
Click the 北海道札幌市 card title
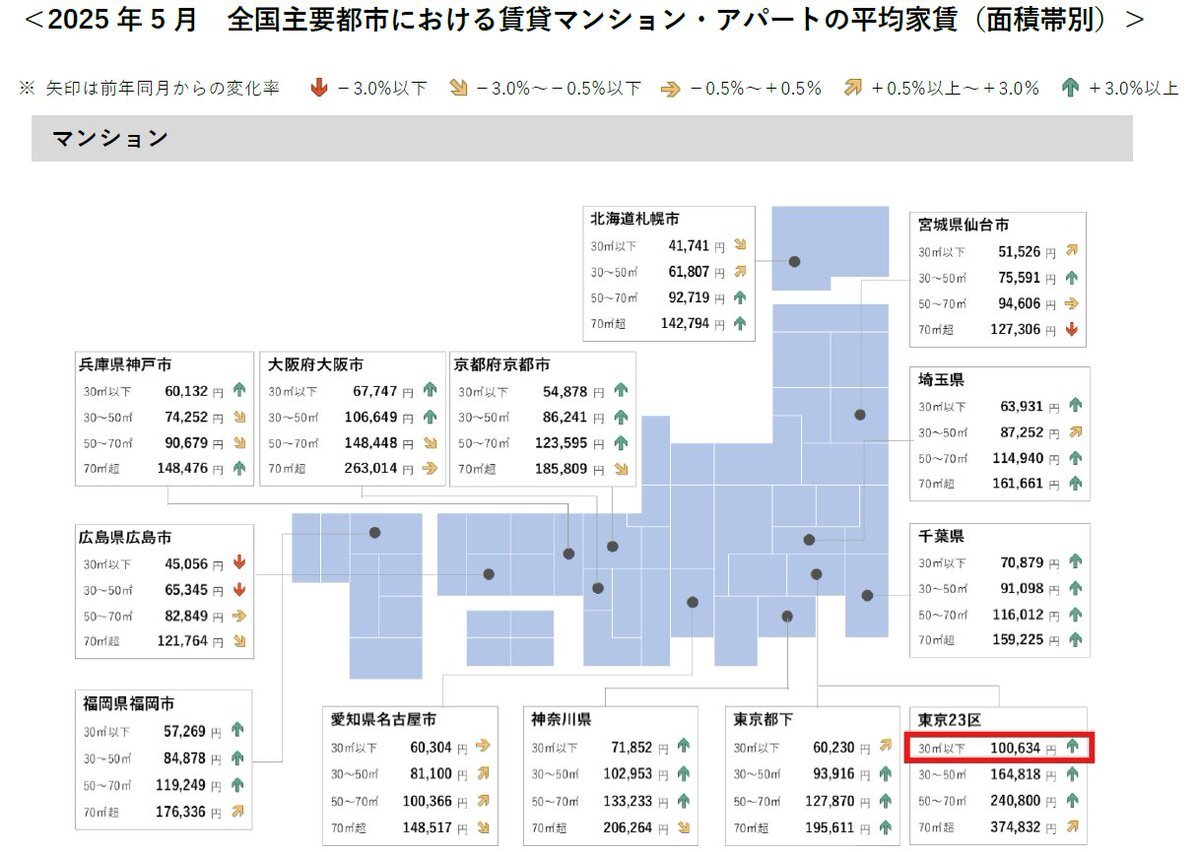pos(635,219)
